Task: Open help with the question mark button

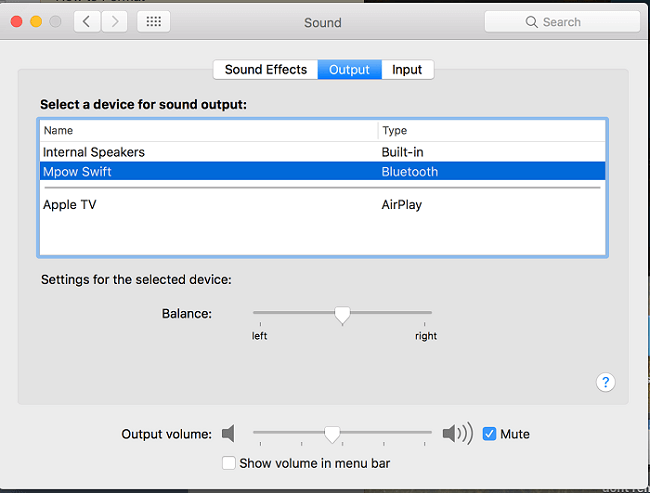Action: coord(605,382)
